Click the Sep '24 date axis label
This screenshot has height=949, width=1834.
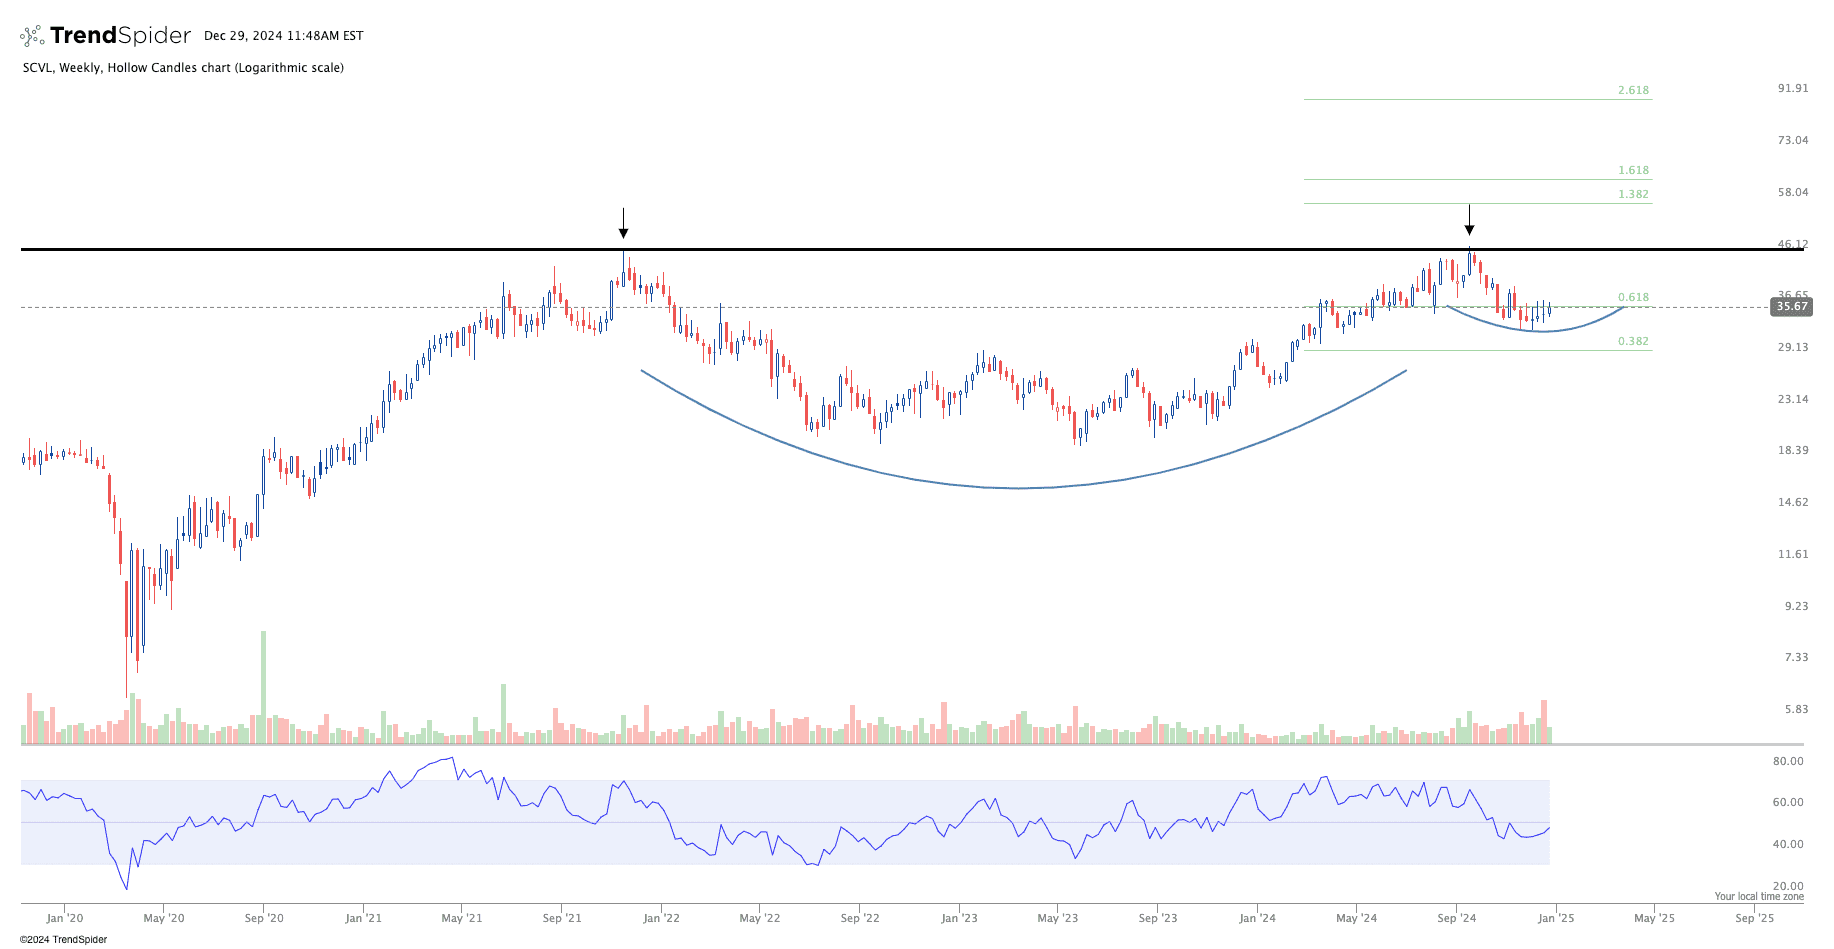pyautogui.click(x=1456, y=918)
